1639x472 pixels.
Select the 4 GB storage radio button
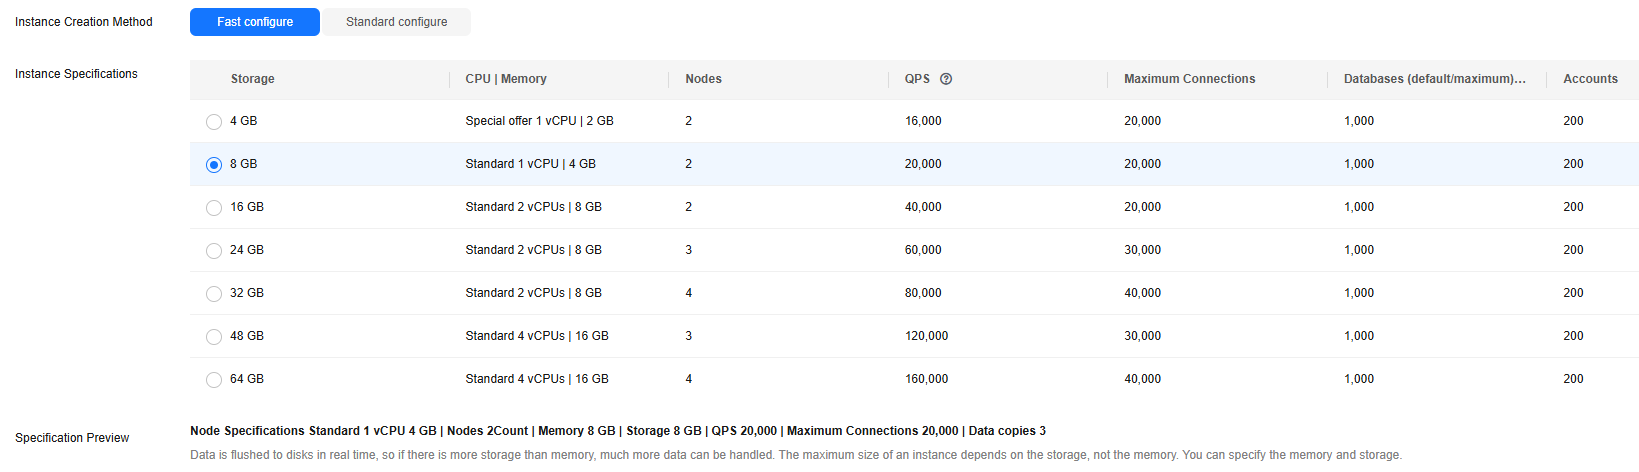(214, 122)
